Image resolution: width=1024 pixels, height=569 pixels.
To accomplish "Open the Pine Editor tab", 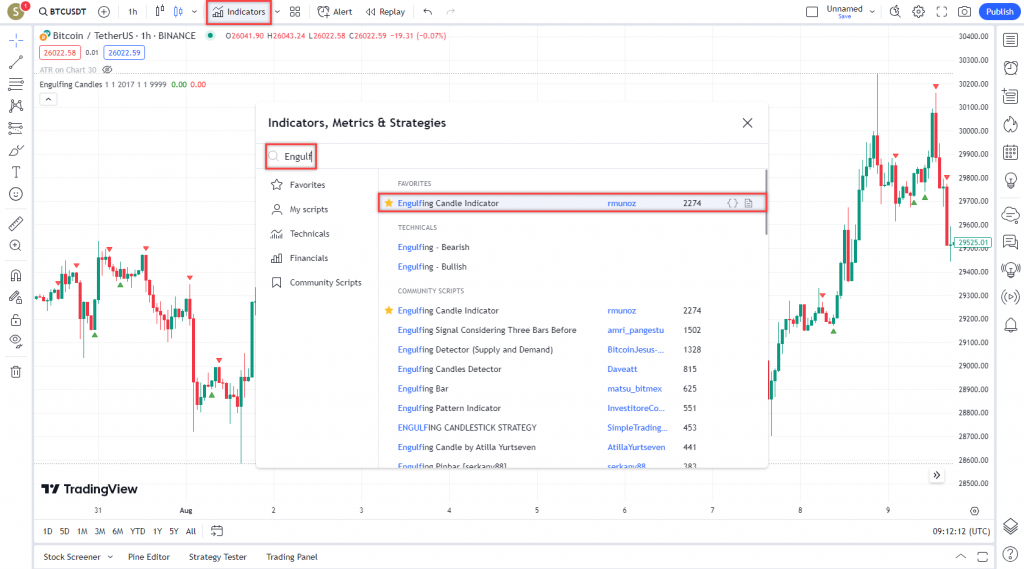I will pyautogui.click(x=148, y=557).
